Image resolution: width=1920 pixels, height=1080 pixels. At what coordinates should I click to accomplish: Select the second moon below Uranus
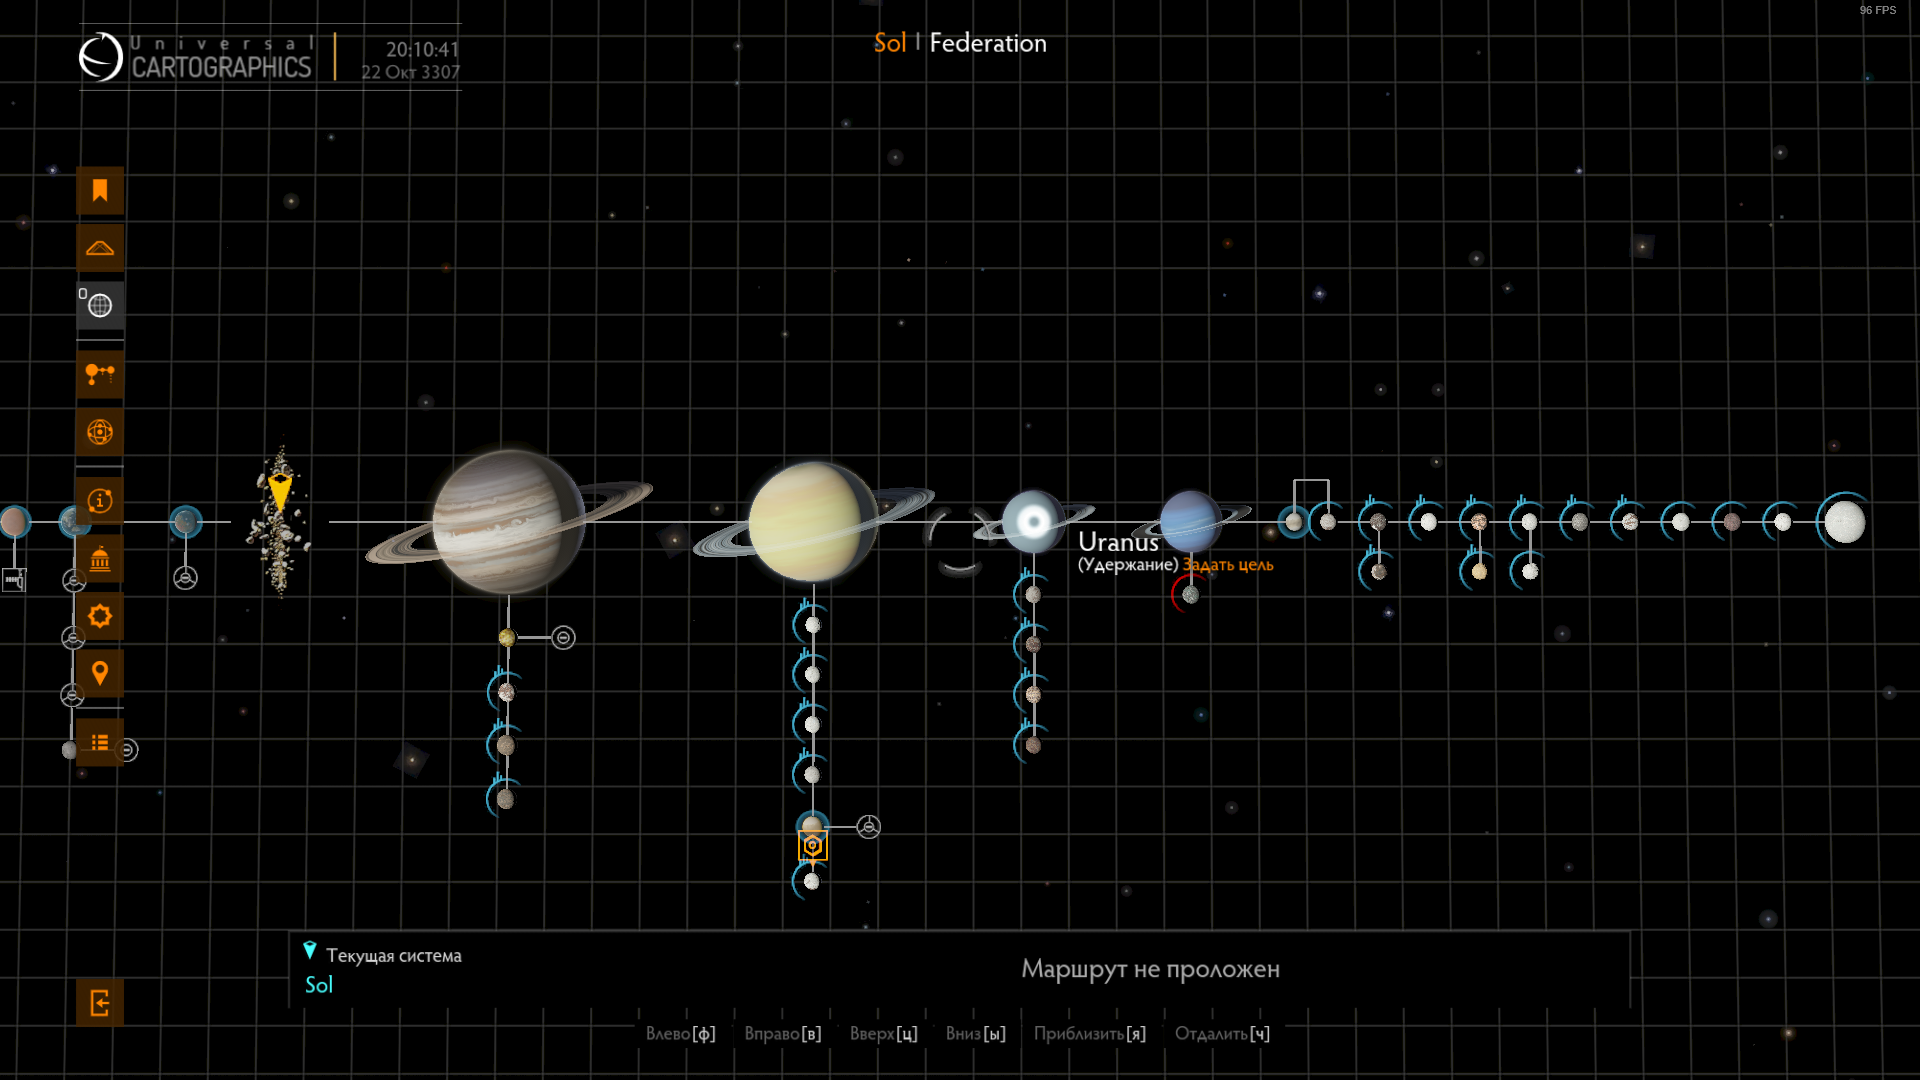click(x=1033, y=645)
